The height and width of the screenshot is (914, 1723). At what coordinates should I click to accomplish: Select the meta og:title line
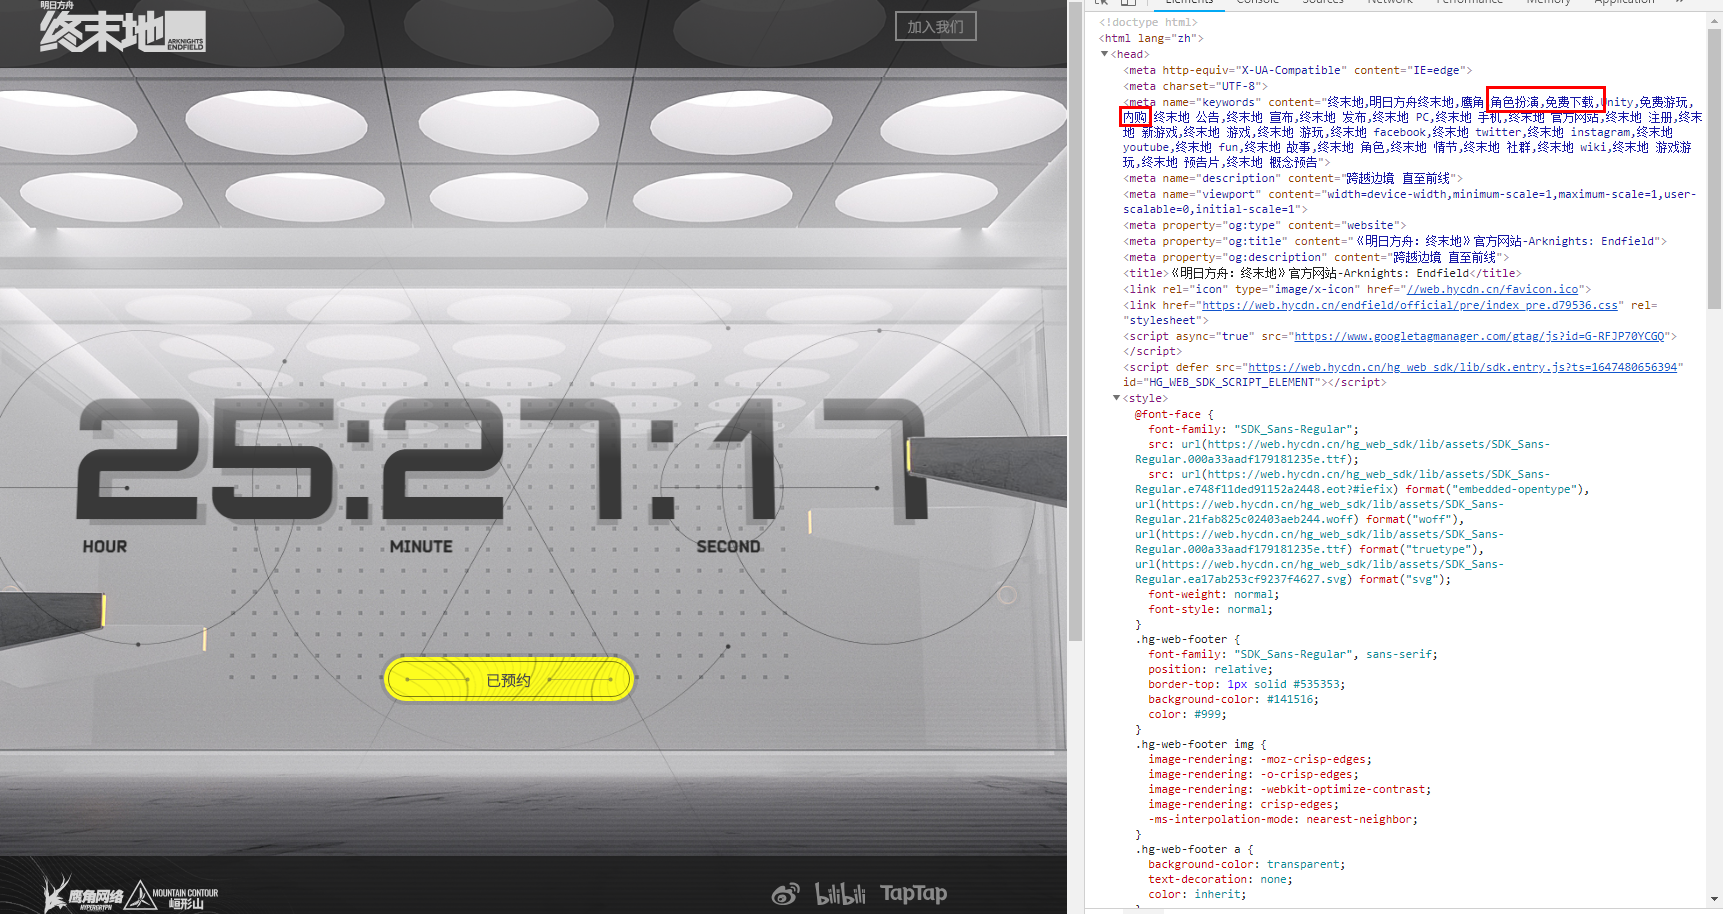pyautogui.click(x=1395, y=241)
